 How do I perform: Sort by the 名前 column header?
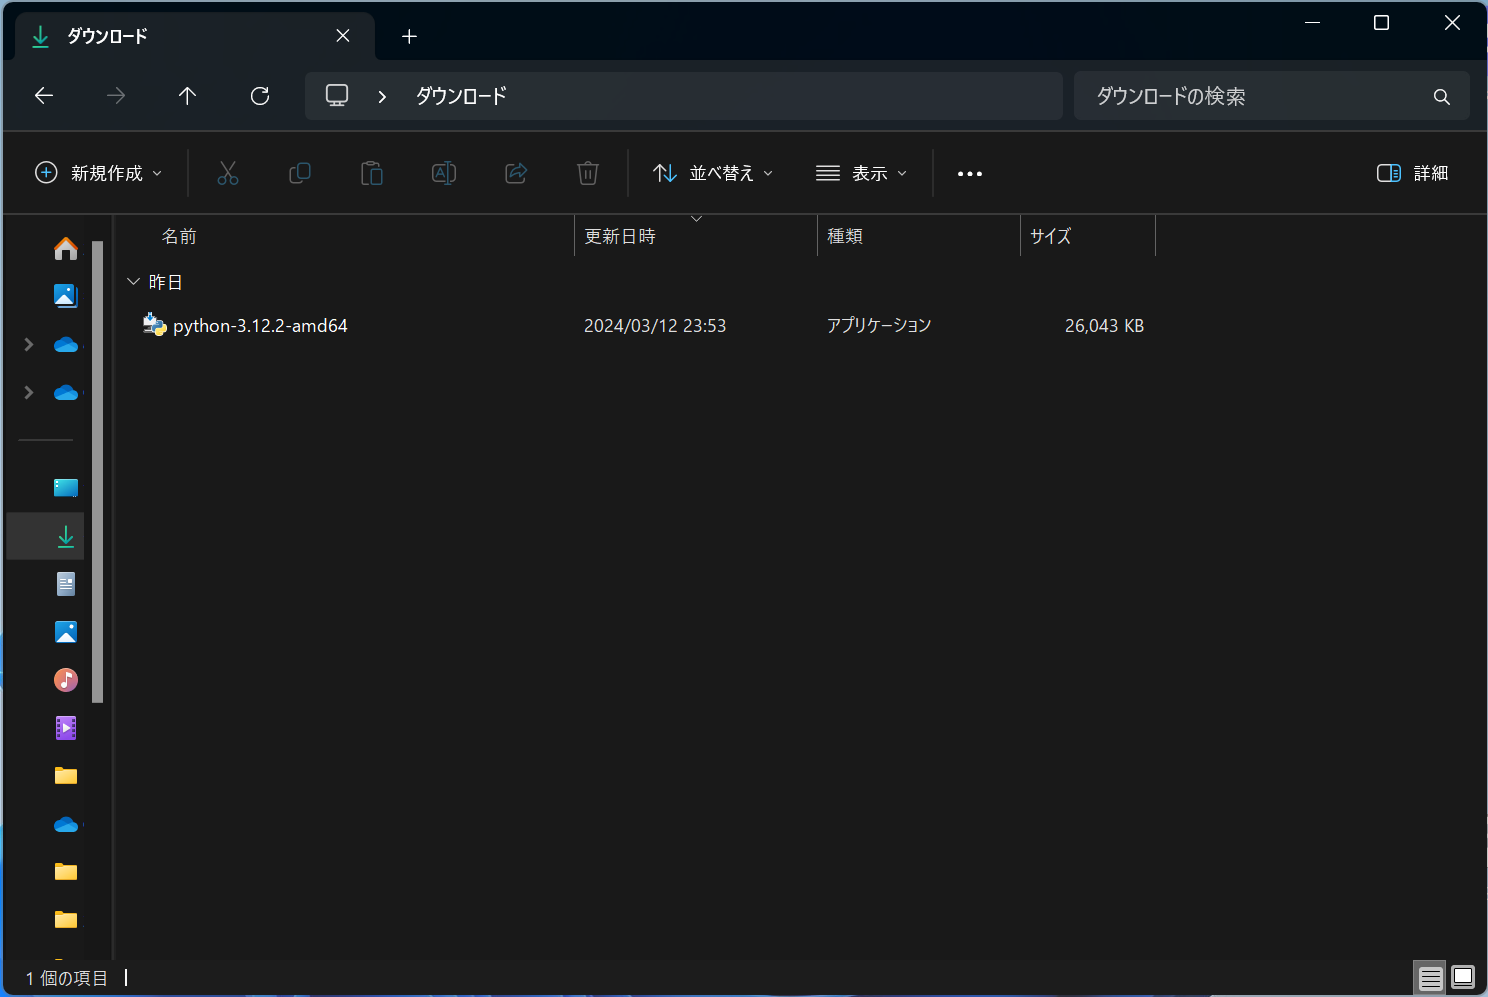pos(180,236)
